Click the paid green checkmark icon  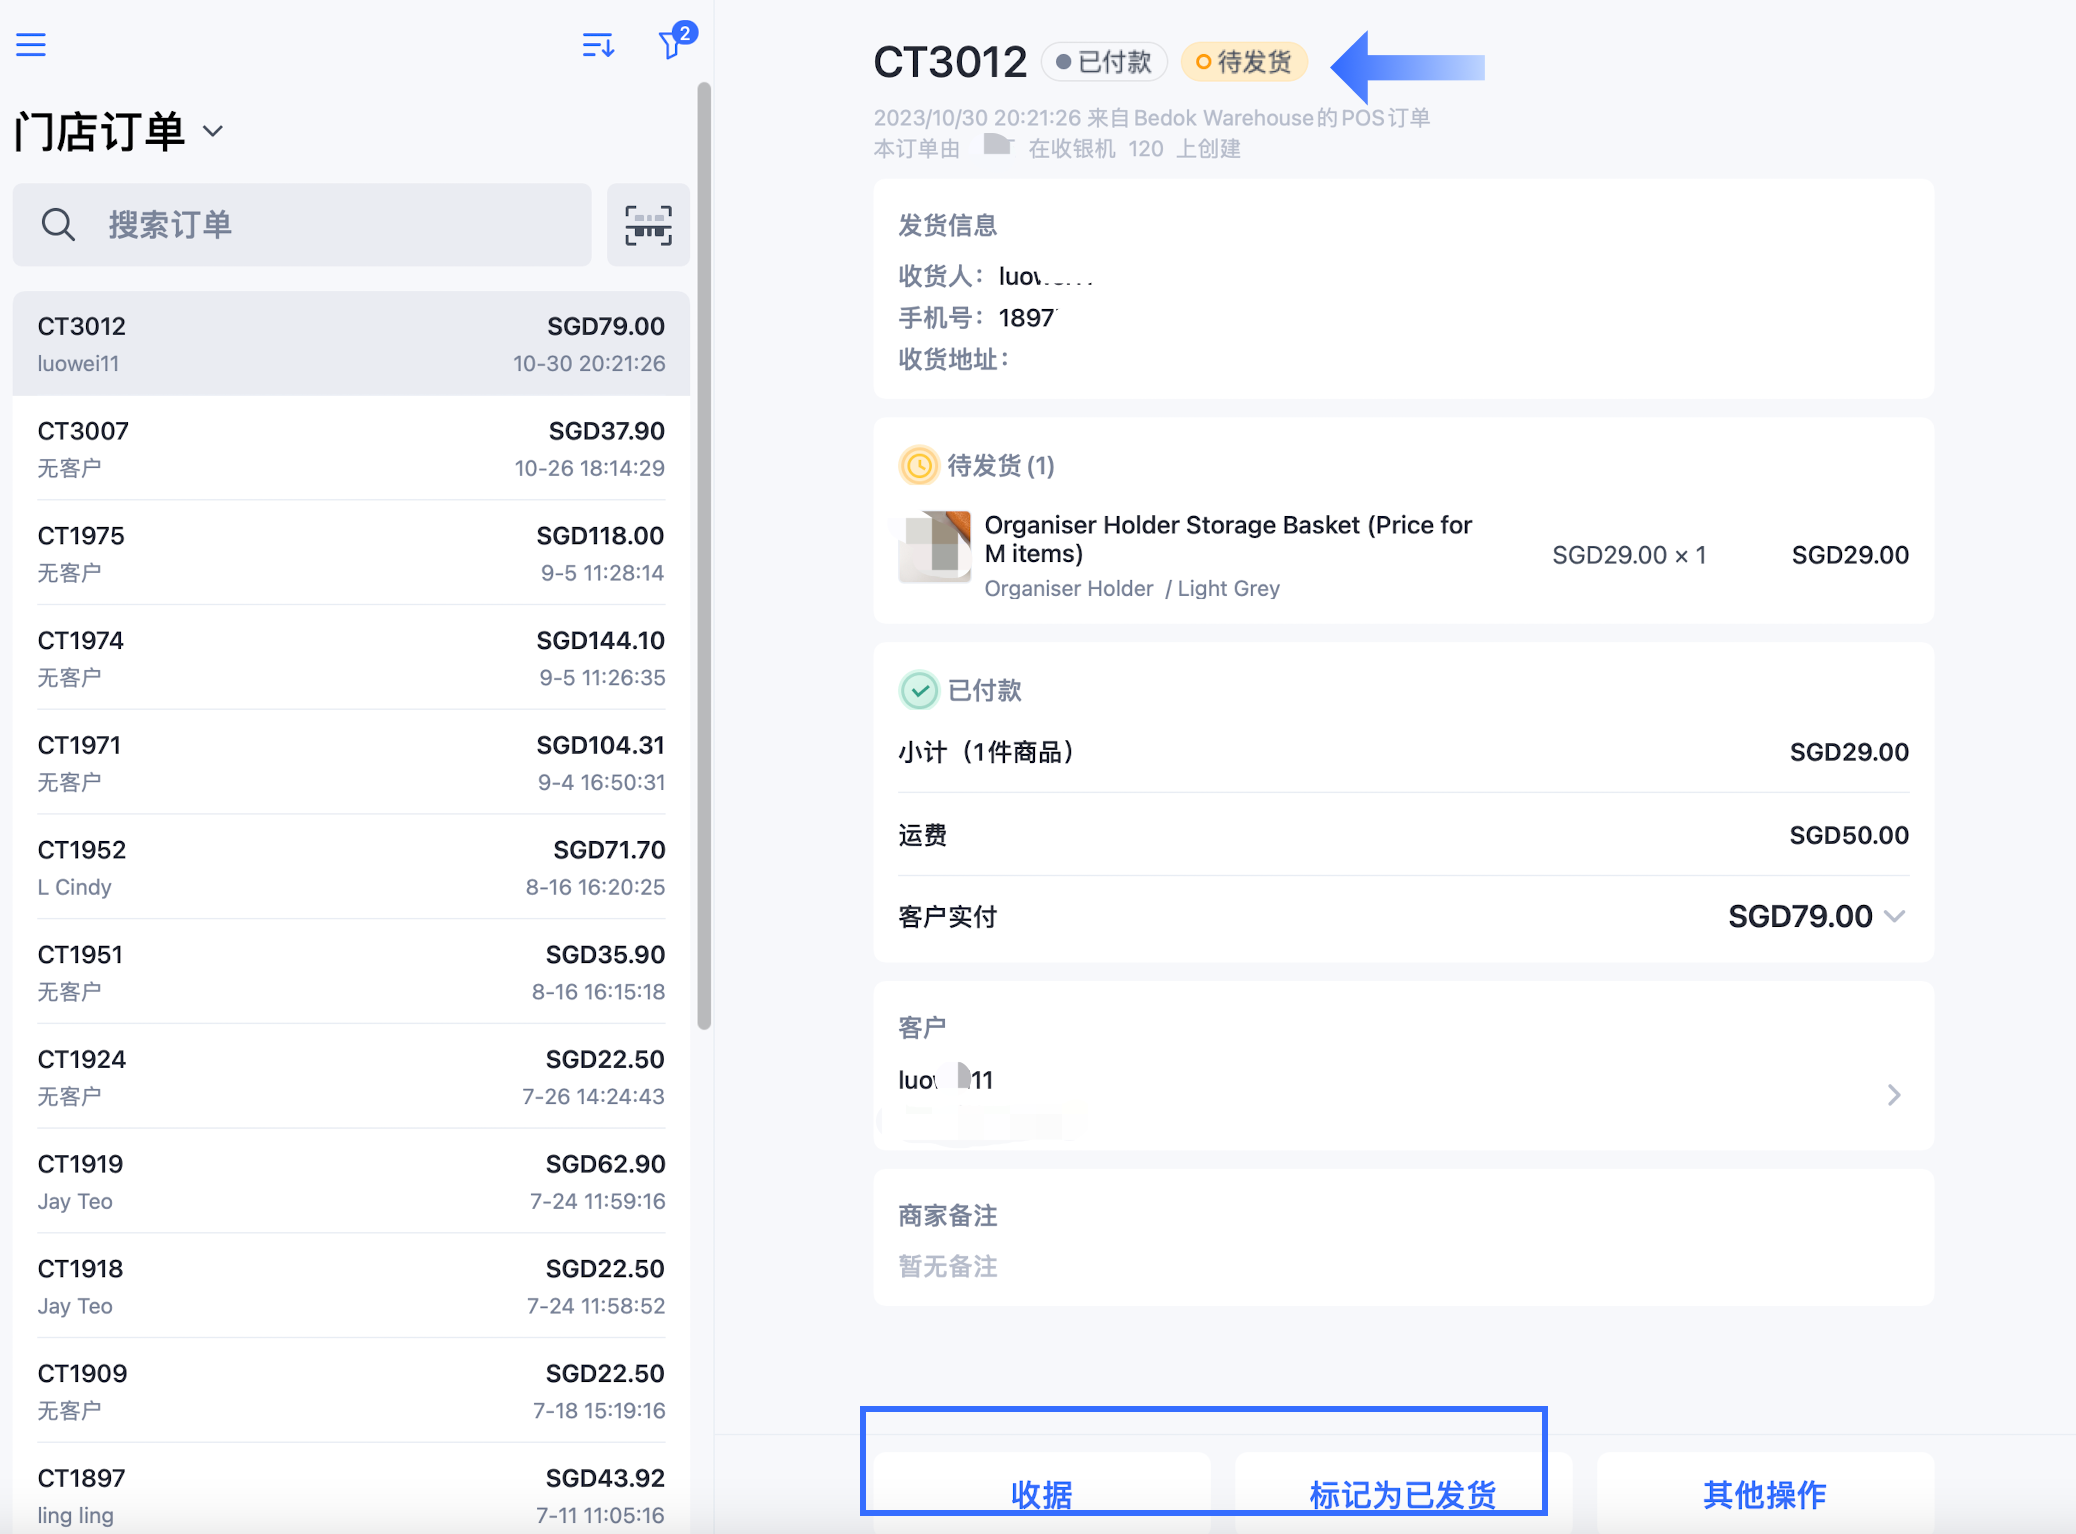coord(918,691)
